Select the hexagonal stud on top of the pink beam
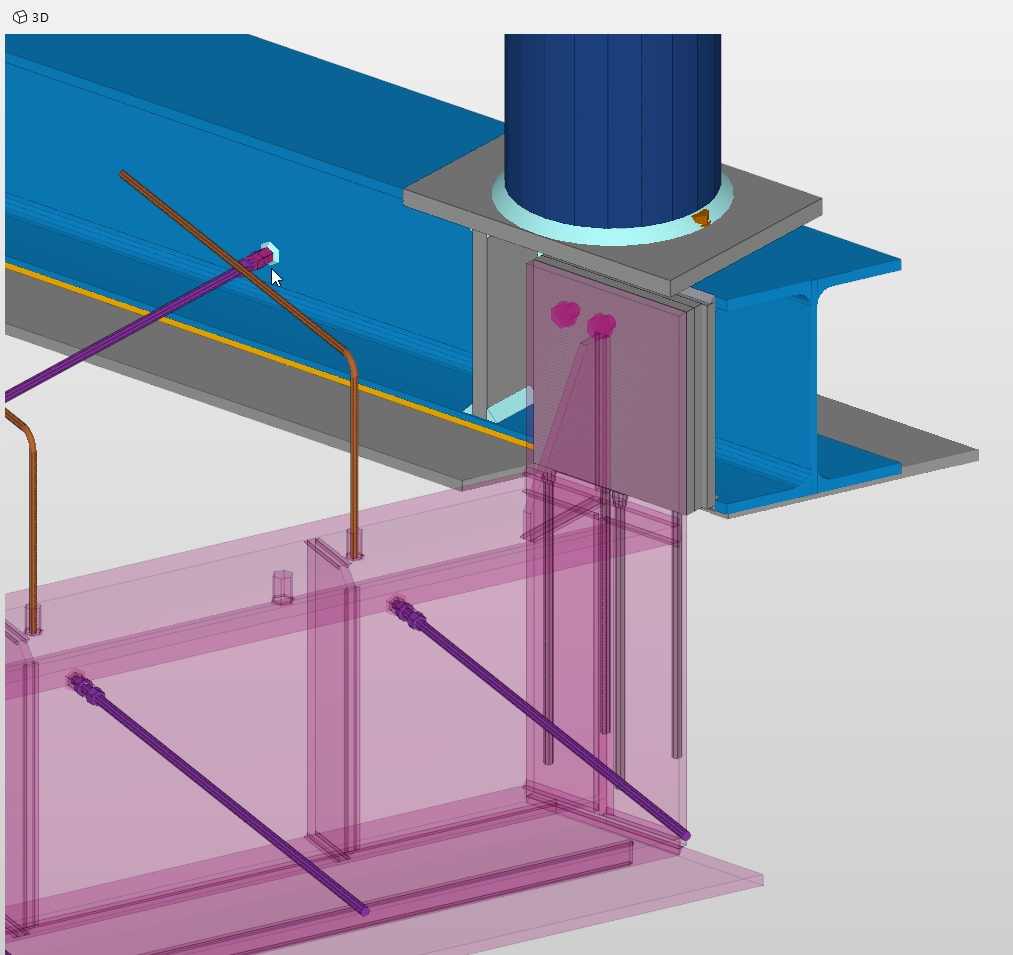Viewport: 1013px width, 955px height. 282,587
